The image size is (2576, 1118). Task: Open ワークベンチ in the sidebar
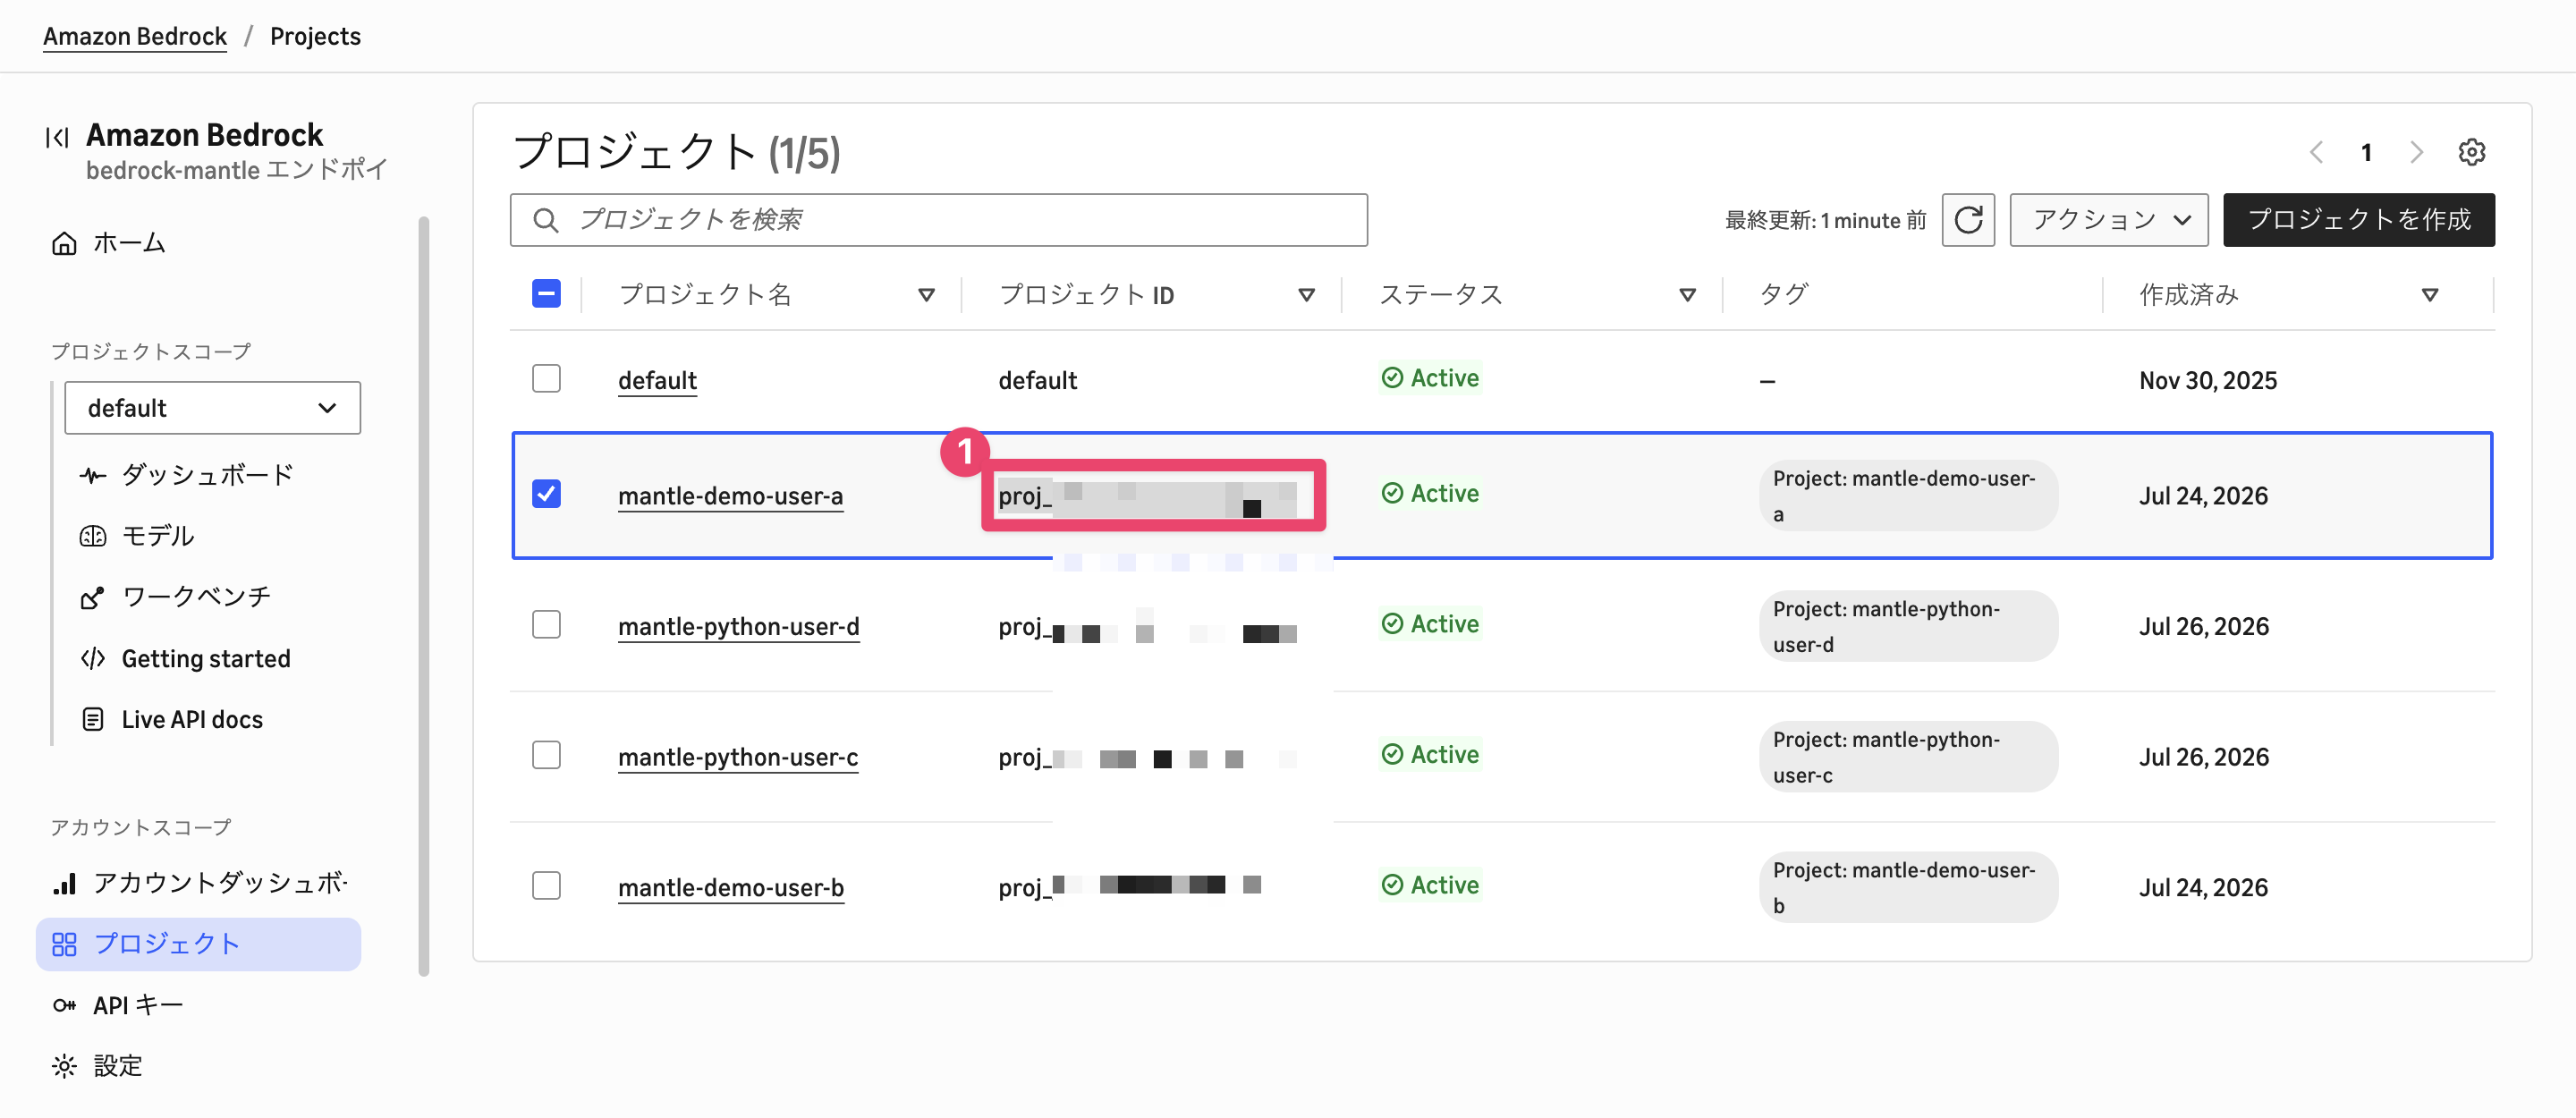tap(196, 597)
